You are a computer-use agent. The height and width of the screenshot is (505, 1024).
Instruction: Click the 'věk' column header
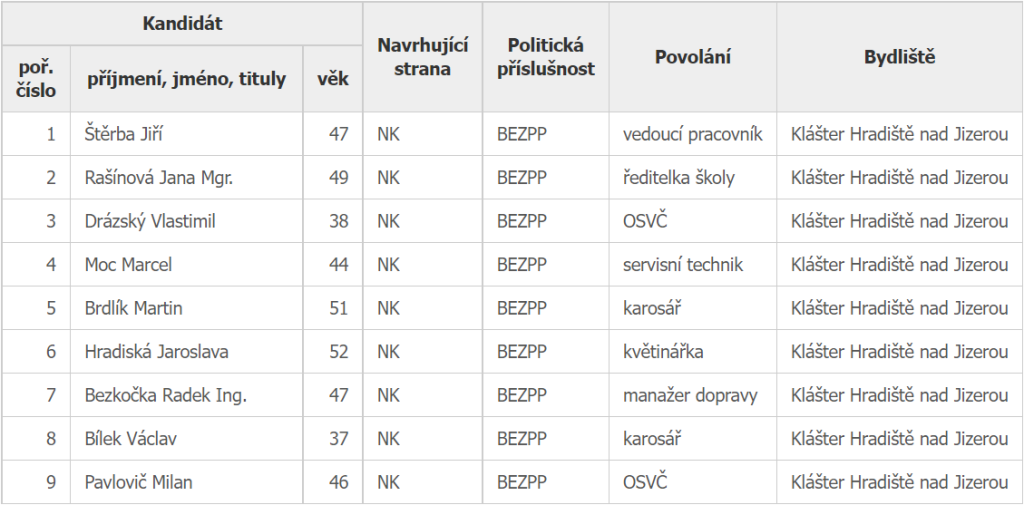pos(332,79)
